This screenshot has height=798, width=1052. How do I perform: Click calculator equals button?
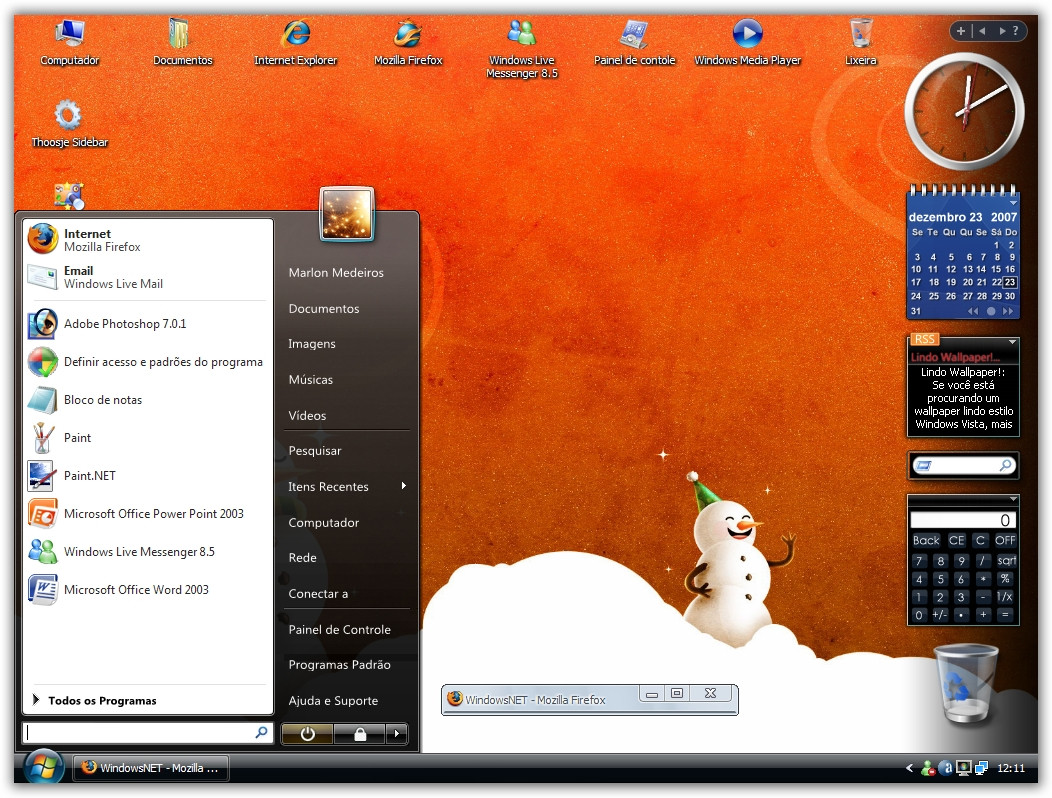click(1005, 614)
